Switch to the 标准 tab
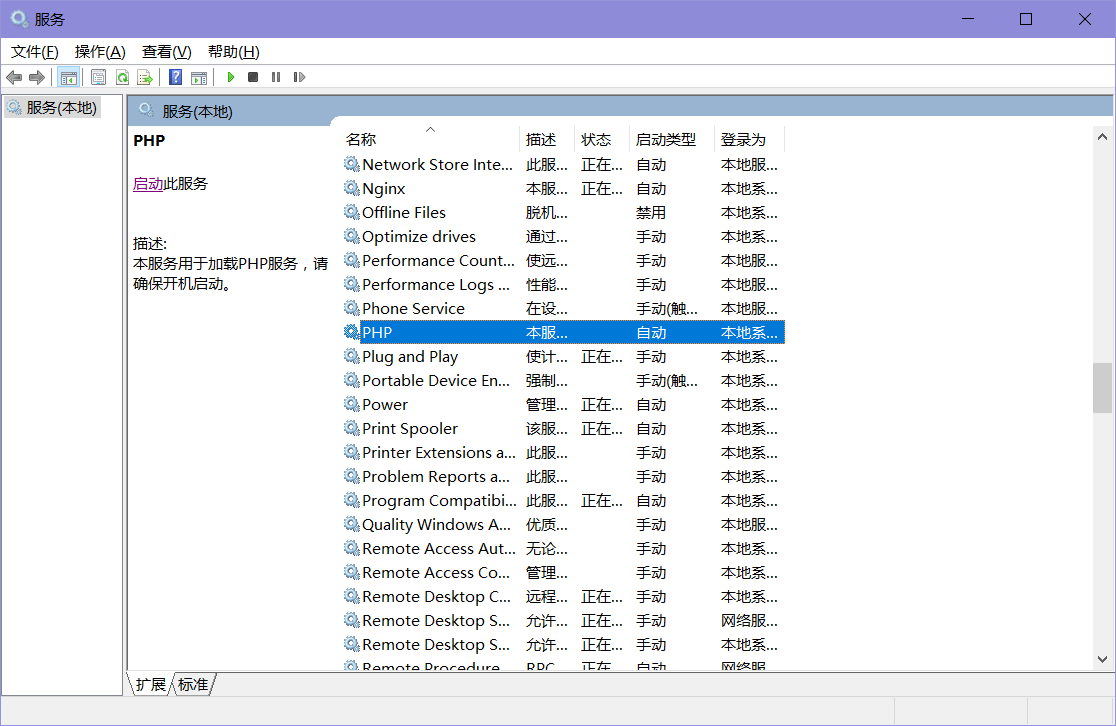Screen dimensions: 1116x726 click(x=193, y=685)
